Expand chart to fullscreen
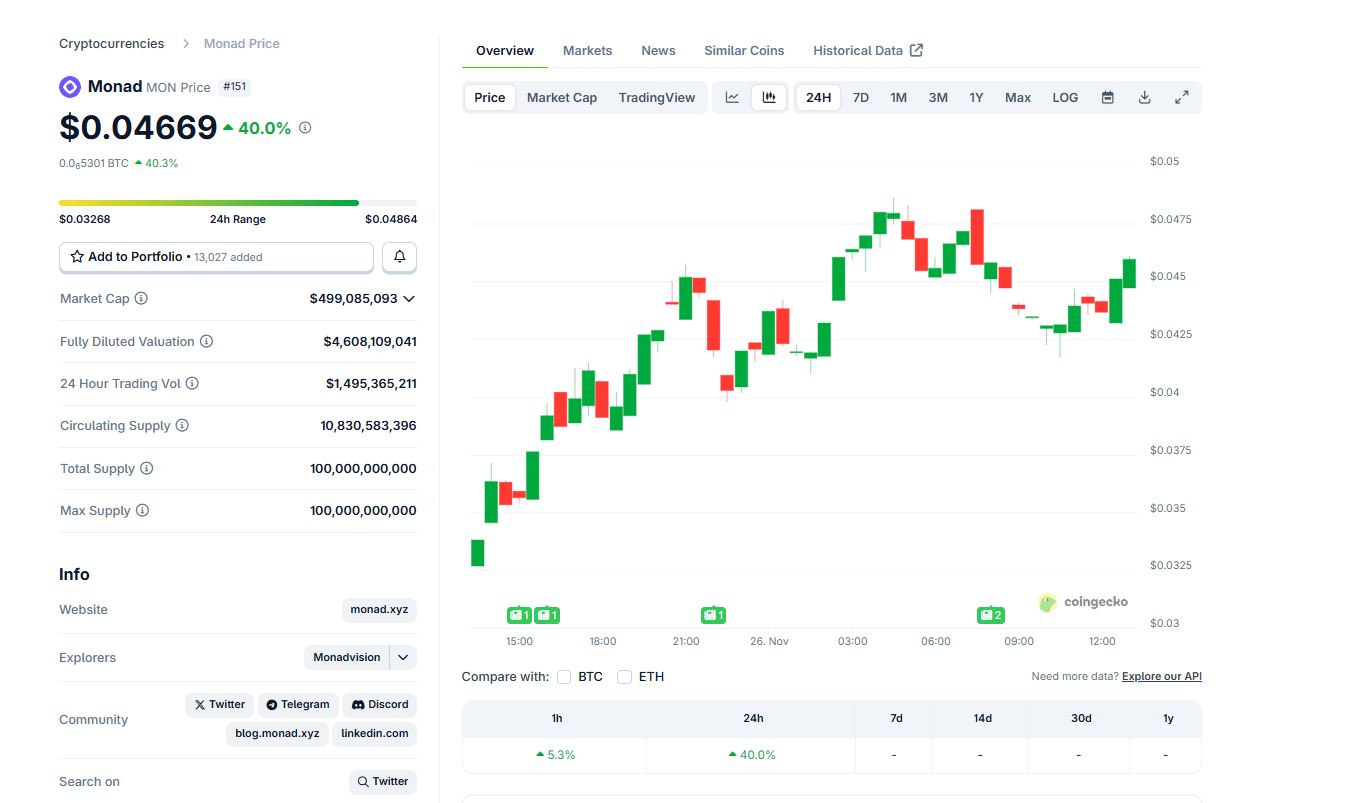Image resolution: width=1372 pixels, height=803 pixels. pyautogui.click(x=1182, y=97)
